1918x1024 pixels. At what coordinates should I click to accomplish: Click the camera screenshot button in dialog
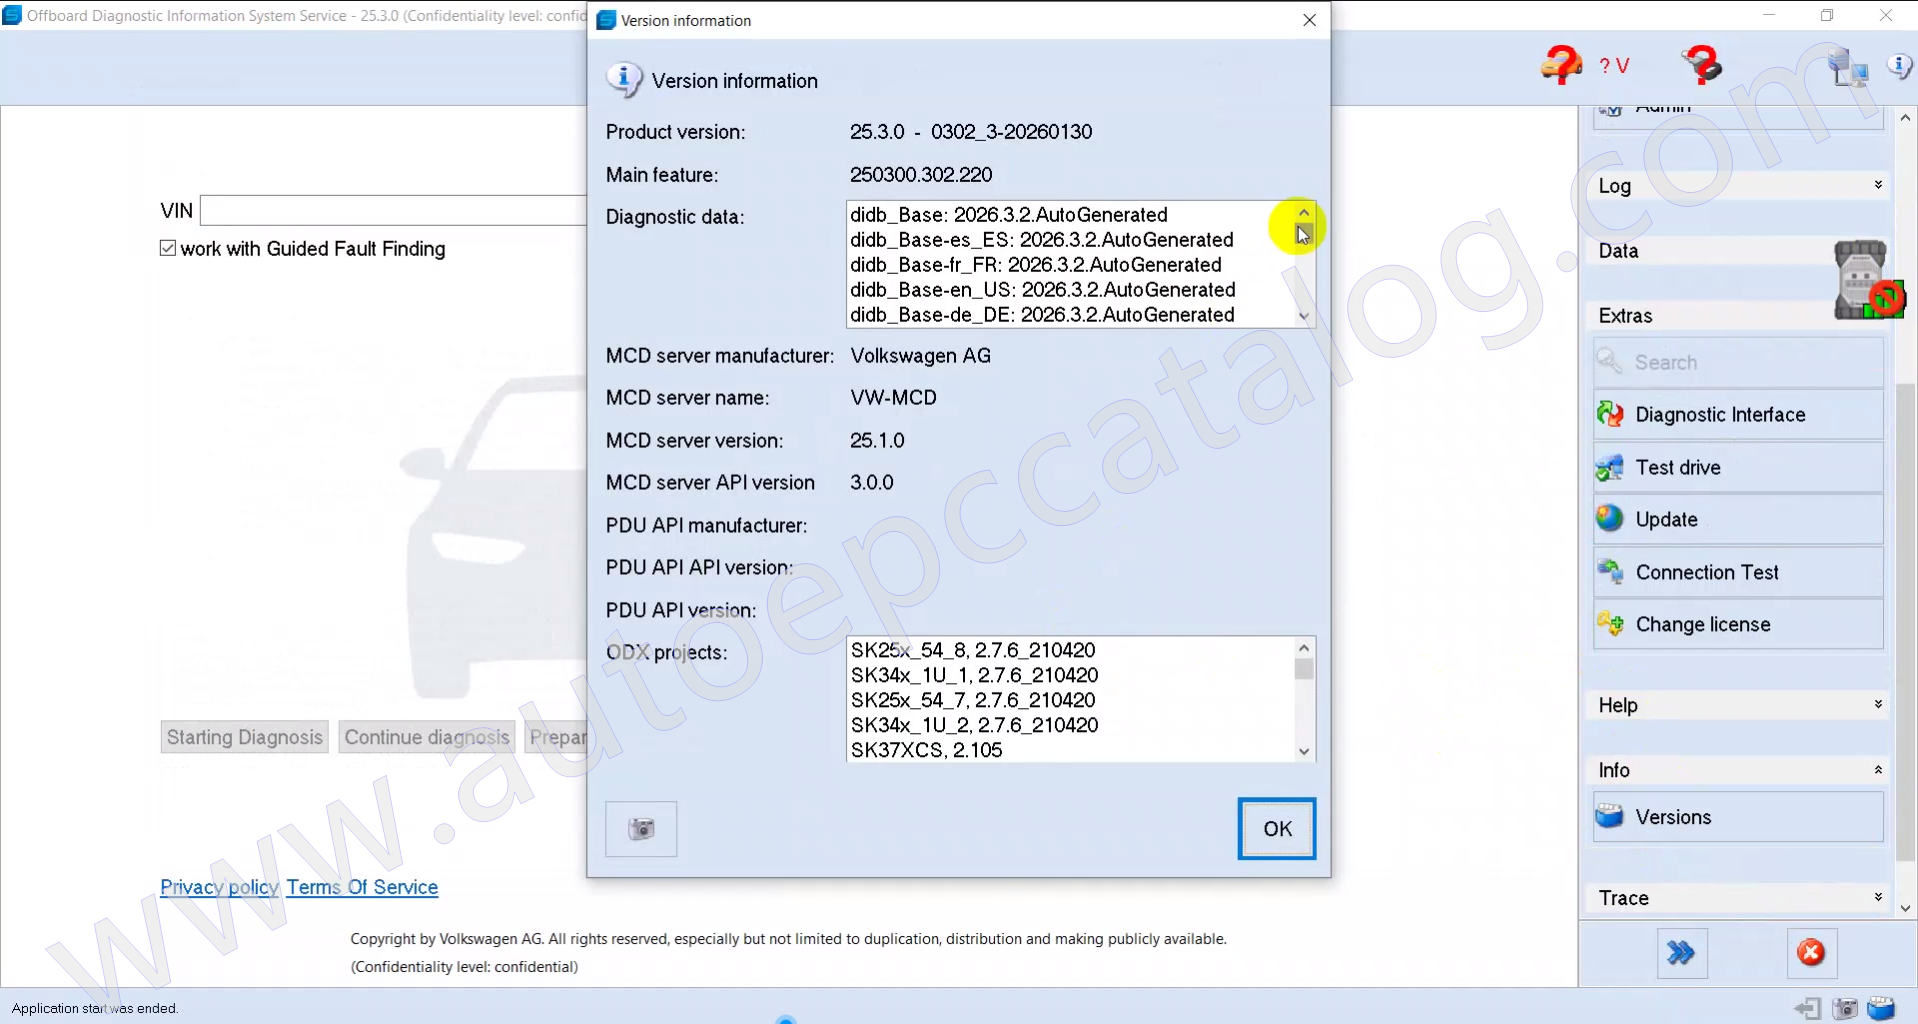[x=641, y=829]
